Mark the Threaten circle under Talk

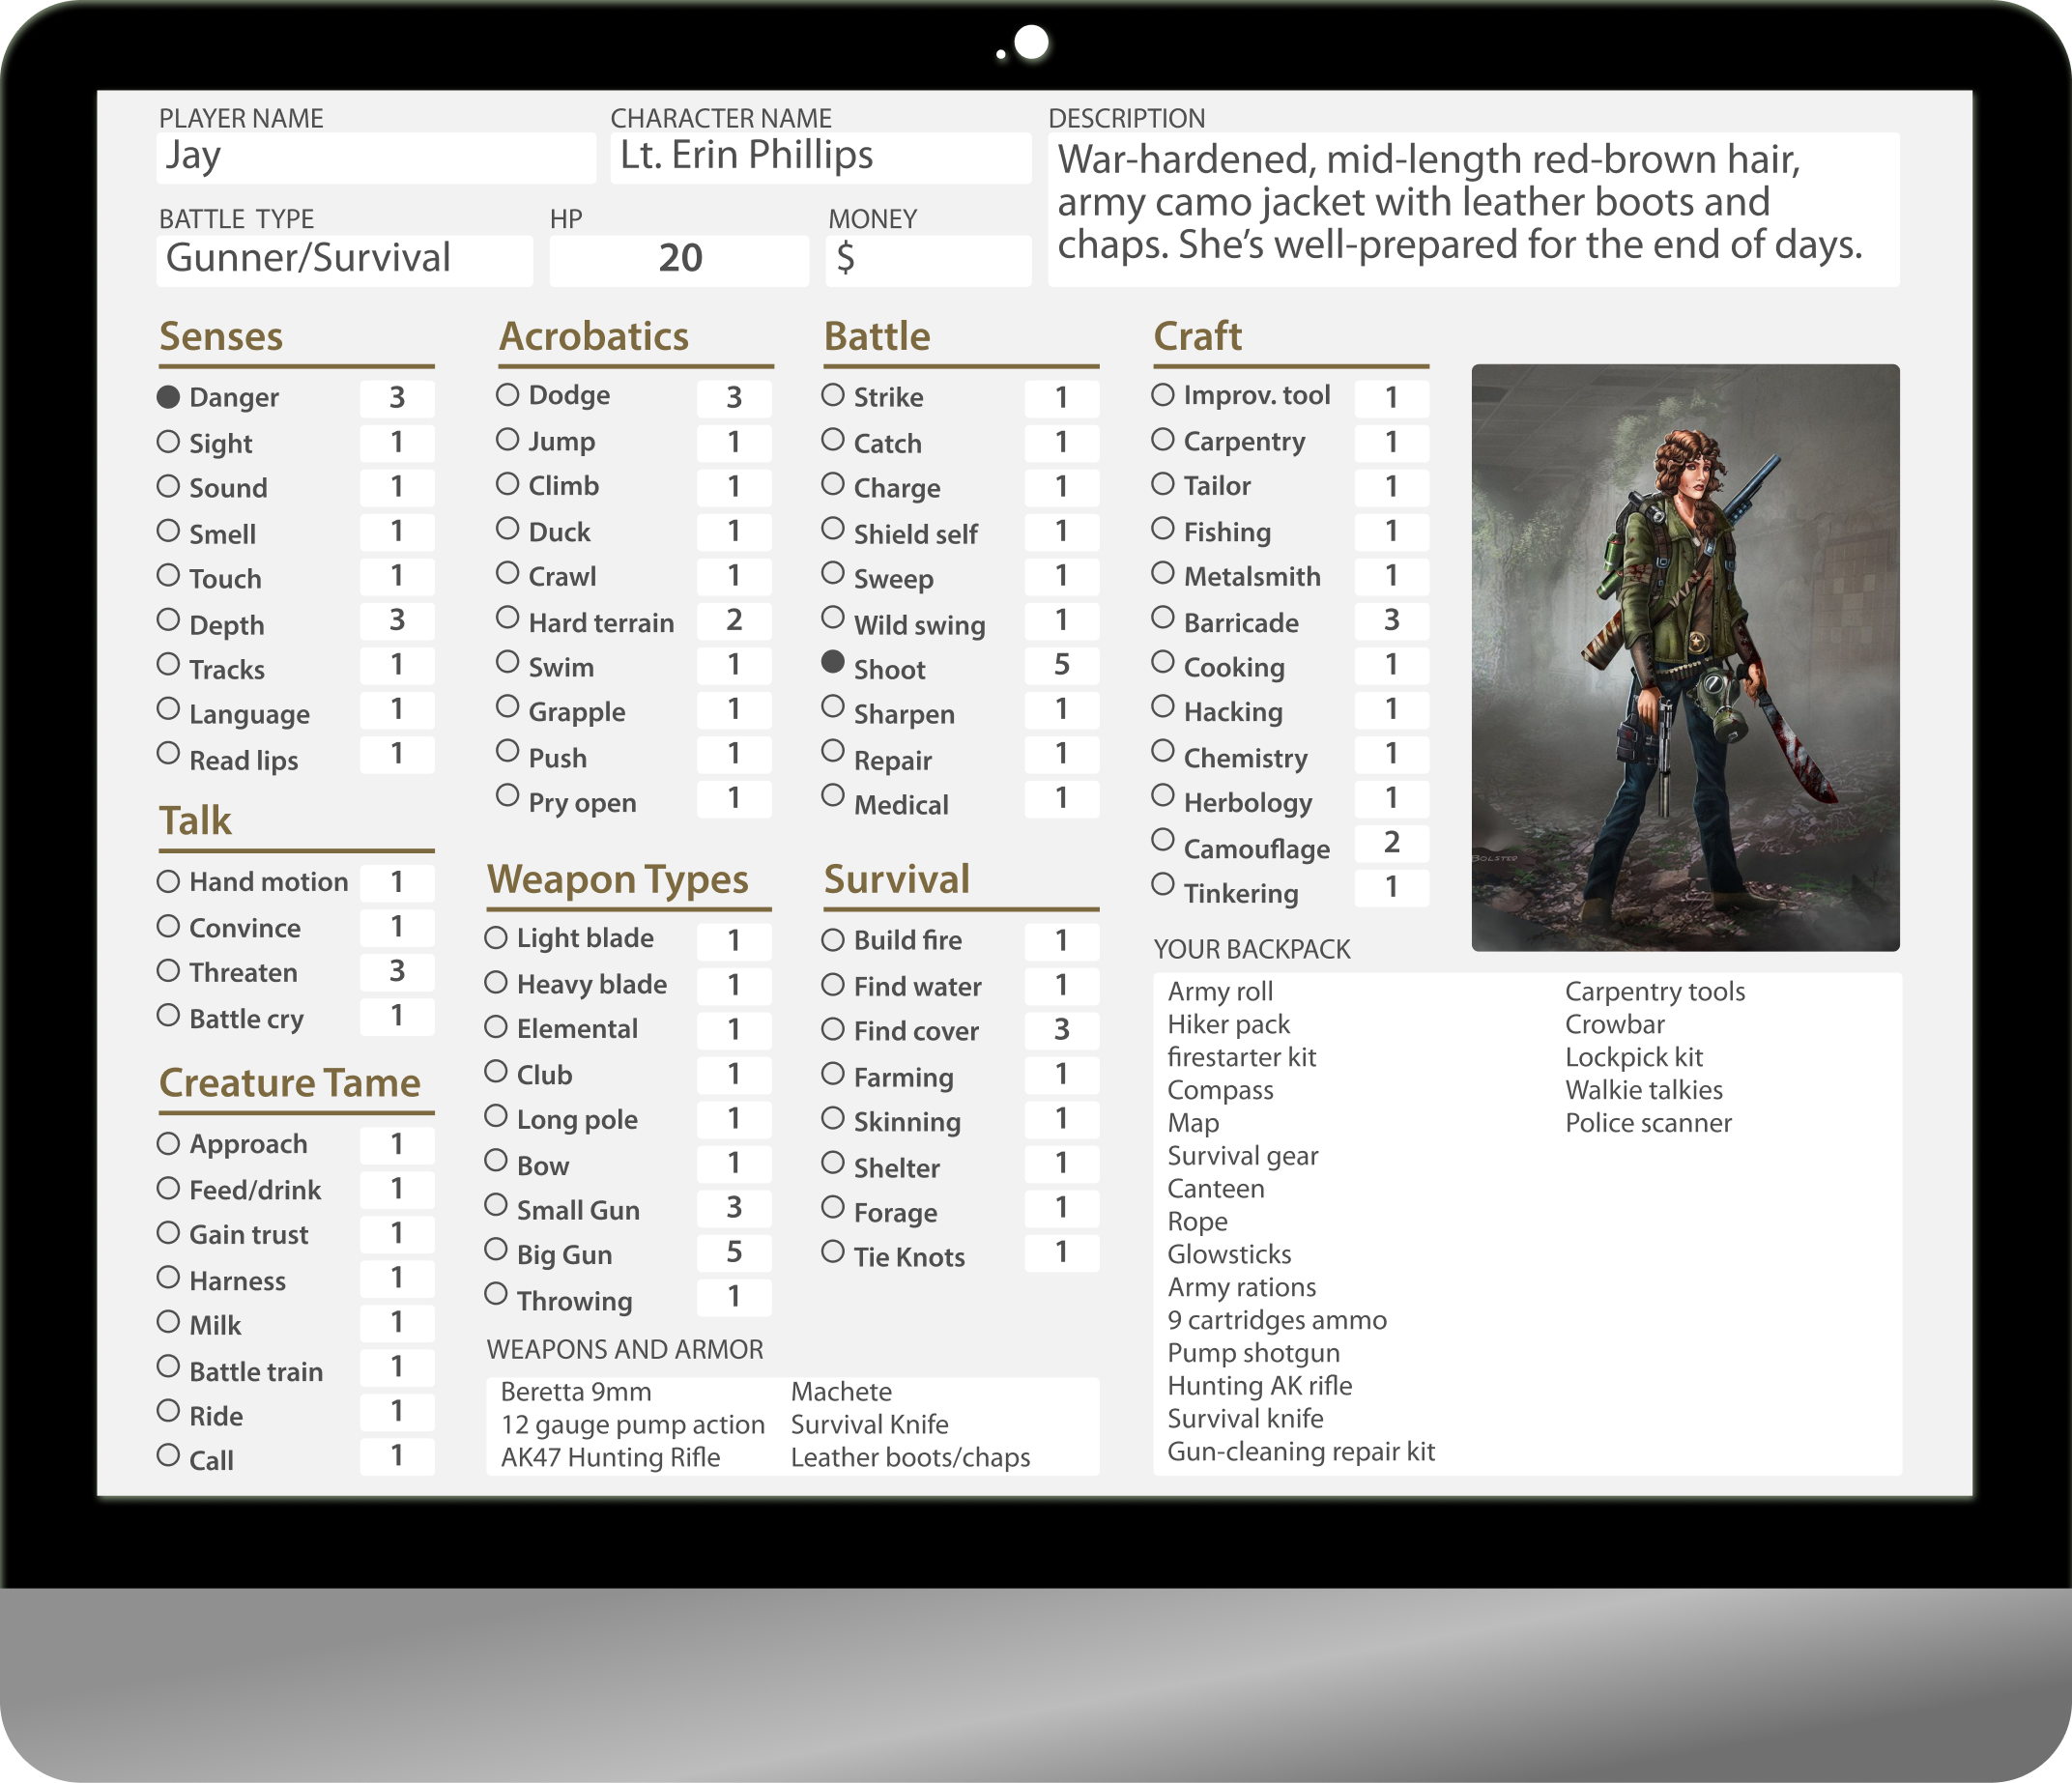[x=168, y=970]
